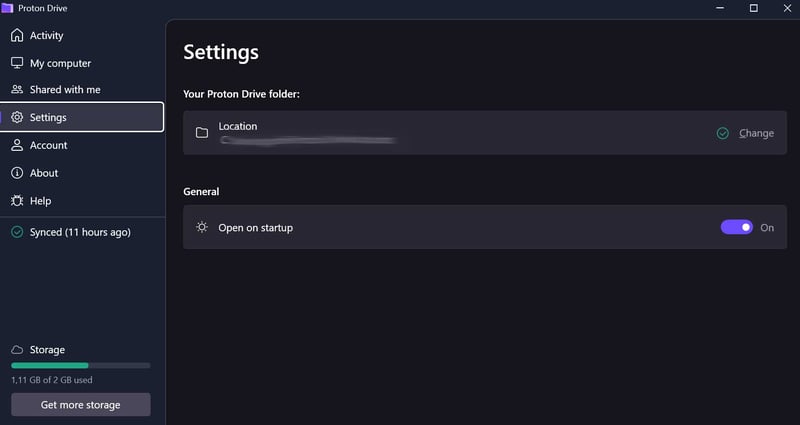The width and height of the screenshot is (800, 425).
Task: Click the Activity home icon
Action: [17, 36]
